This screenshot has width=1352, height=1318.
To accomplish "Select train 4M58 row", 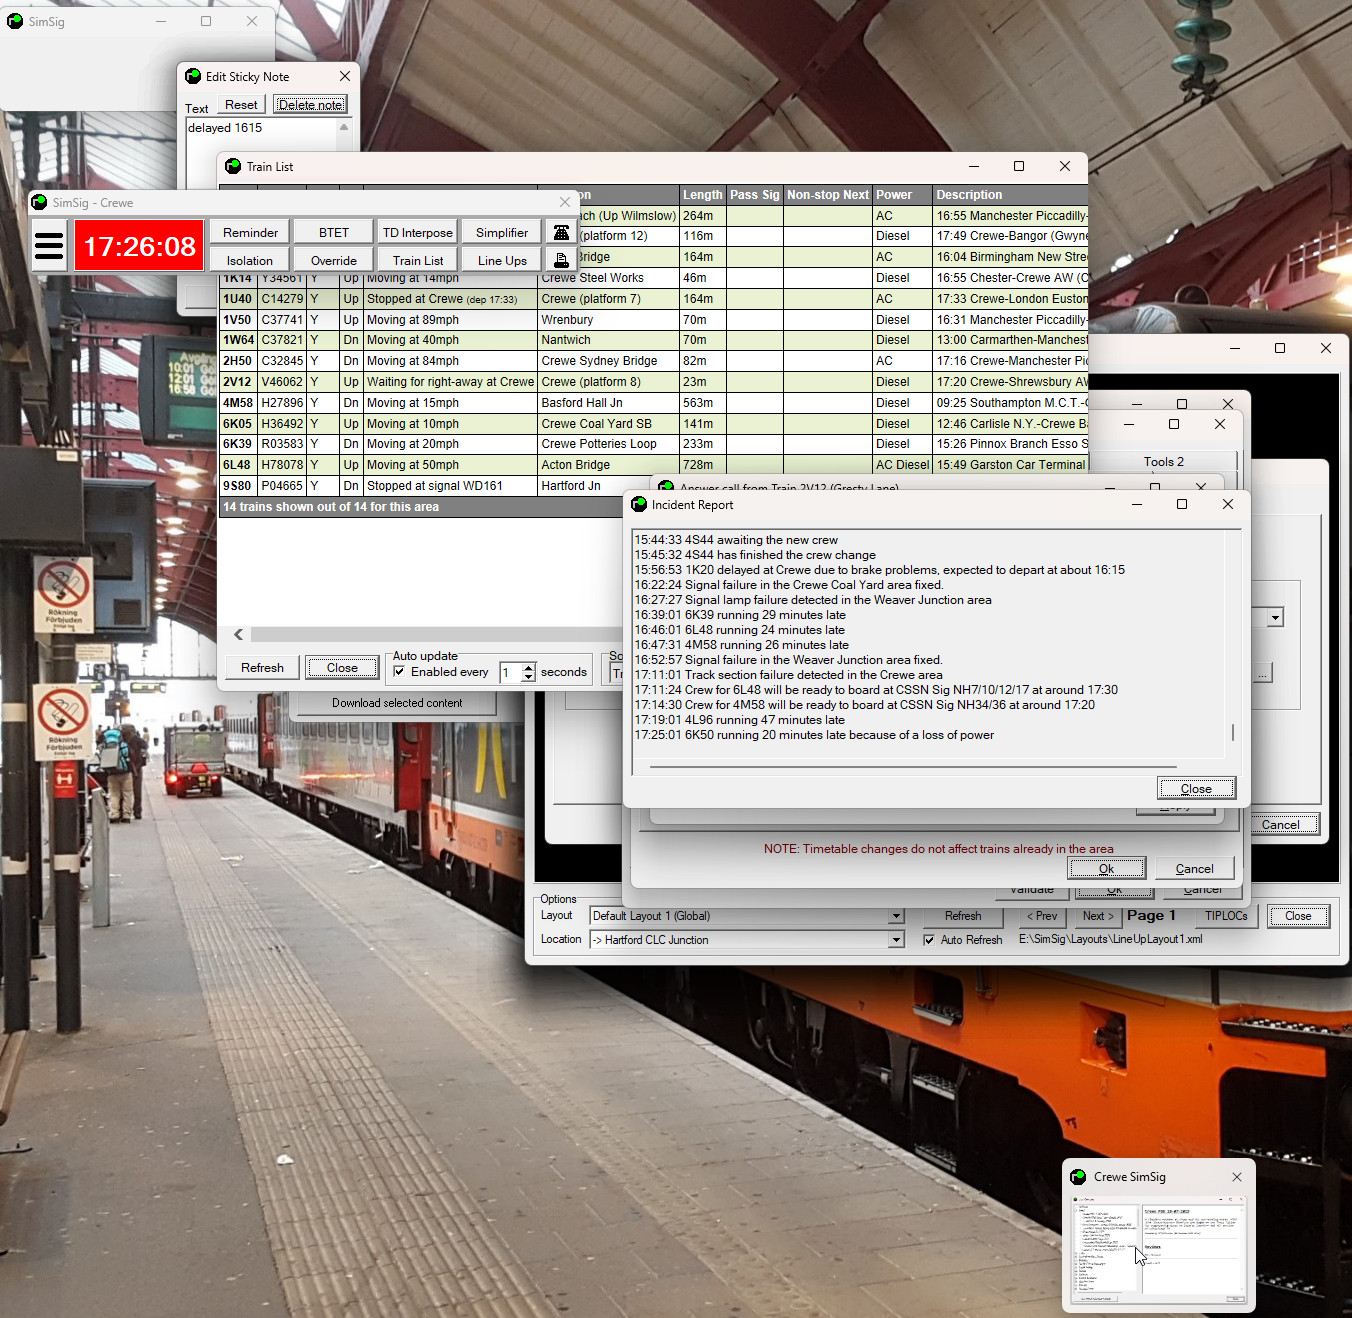I will 654,403.
